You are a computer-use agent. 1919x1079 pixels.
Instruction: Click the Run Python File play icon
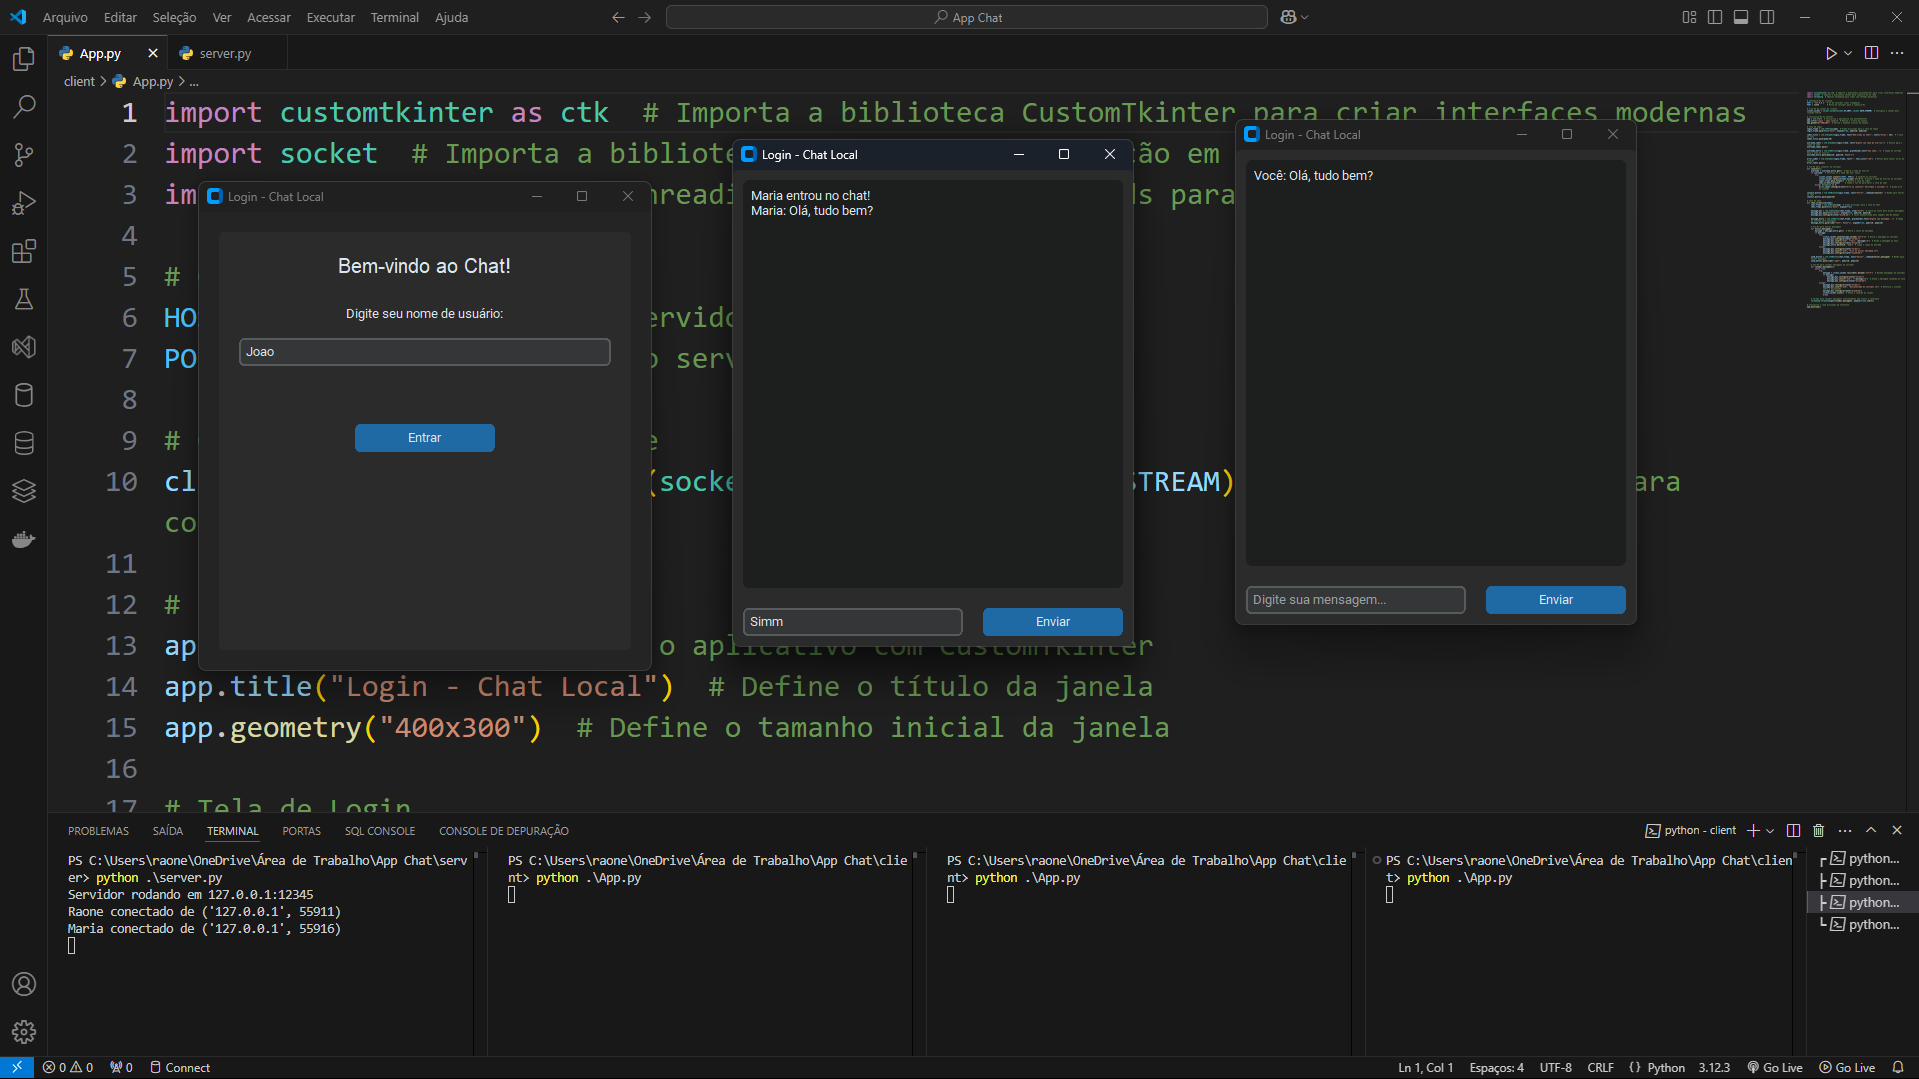tap(1830, 53)
